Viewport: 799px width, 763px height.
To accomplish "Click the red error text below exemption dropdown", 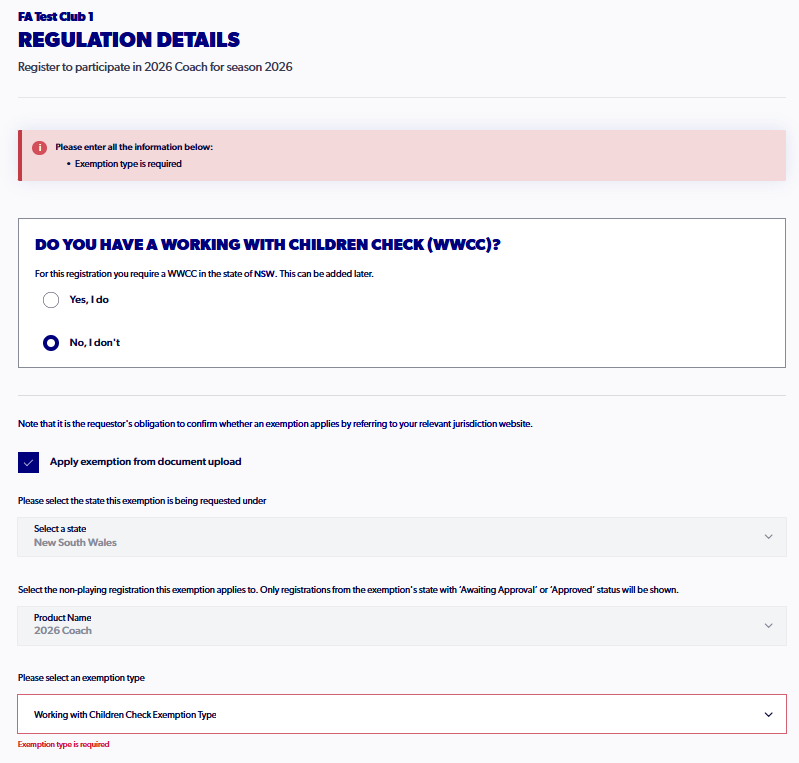I will click(x=64, y=744).
